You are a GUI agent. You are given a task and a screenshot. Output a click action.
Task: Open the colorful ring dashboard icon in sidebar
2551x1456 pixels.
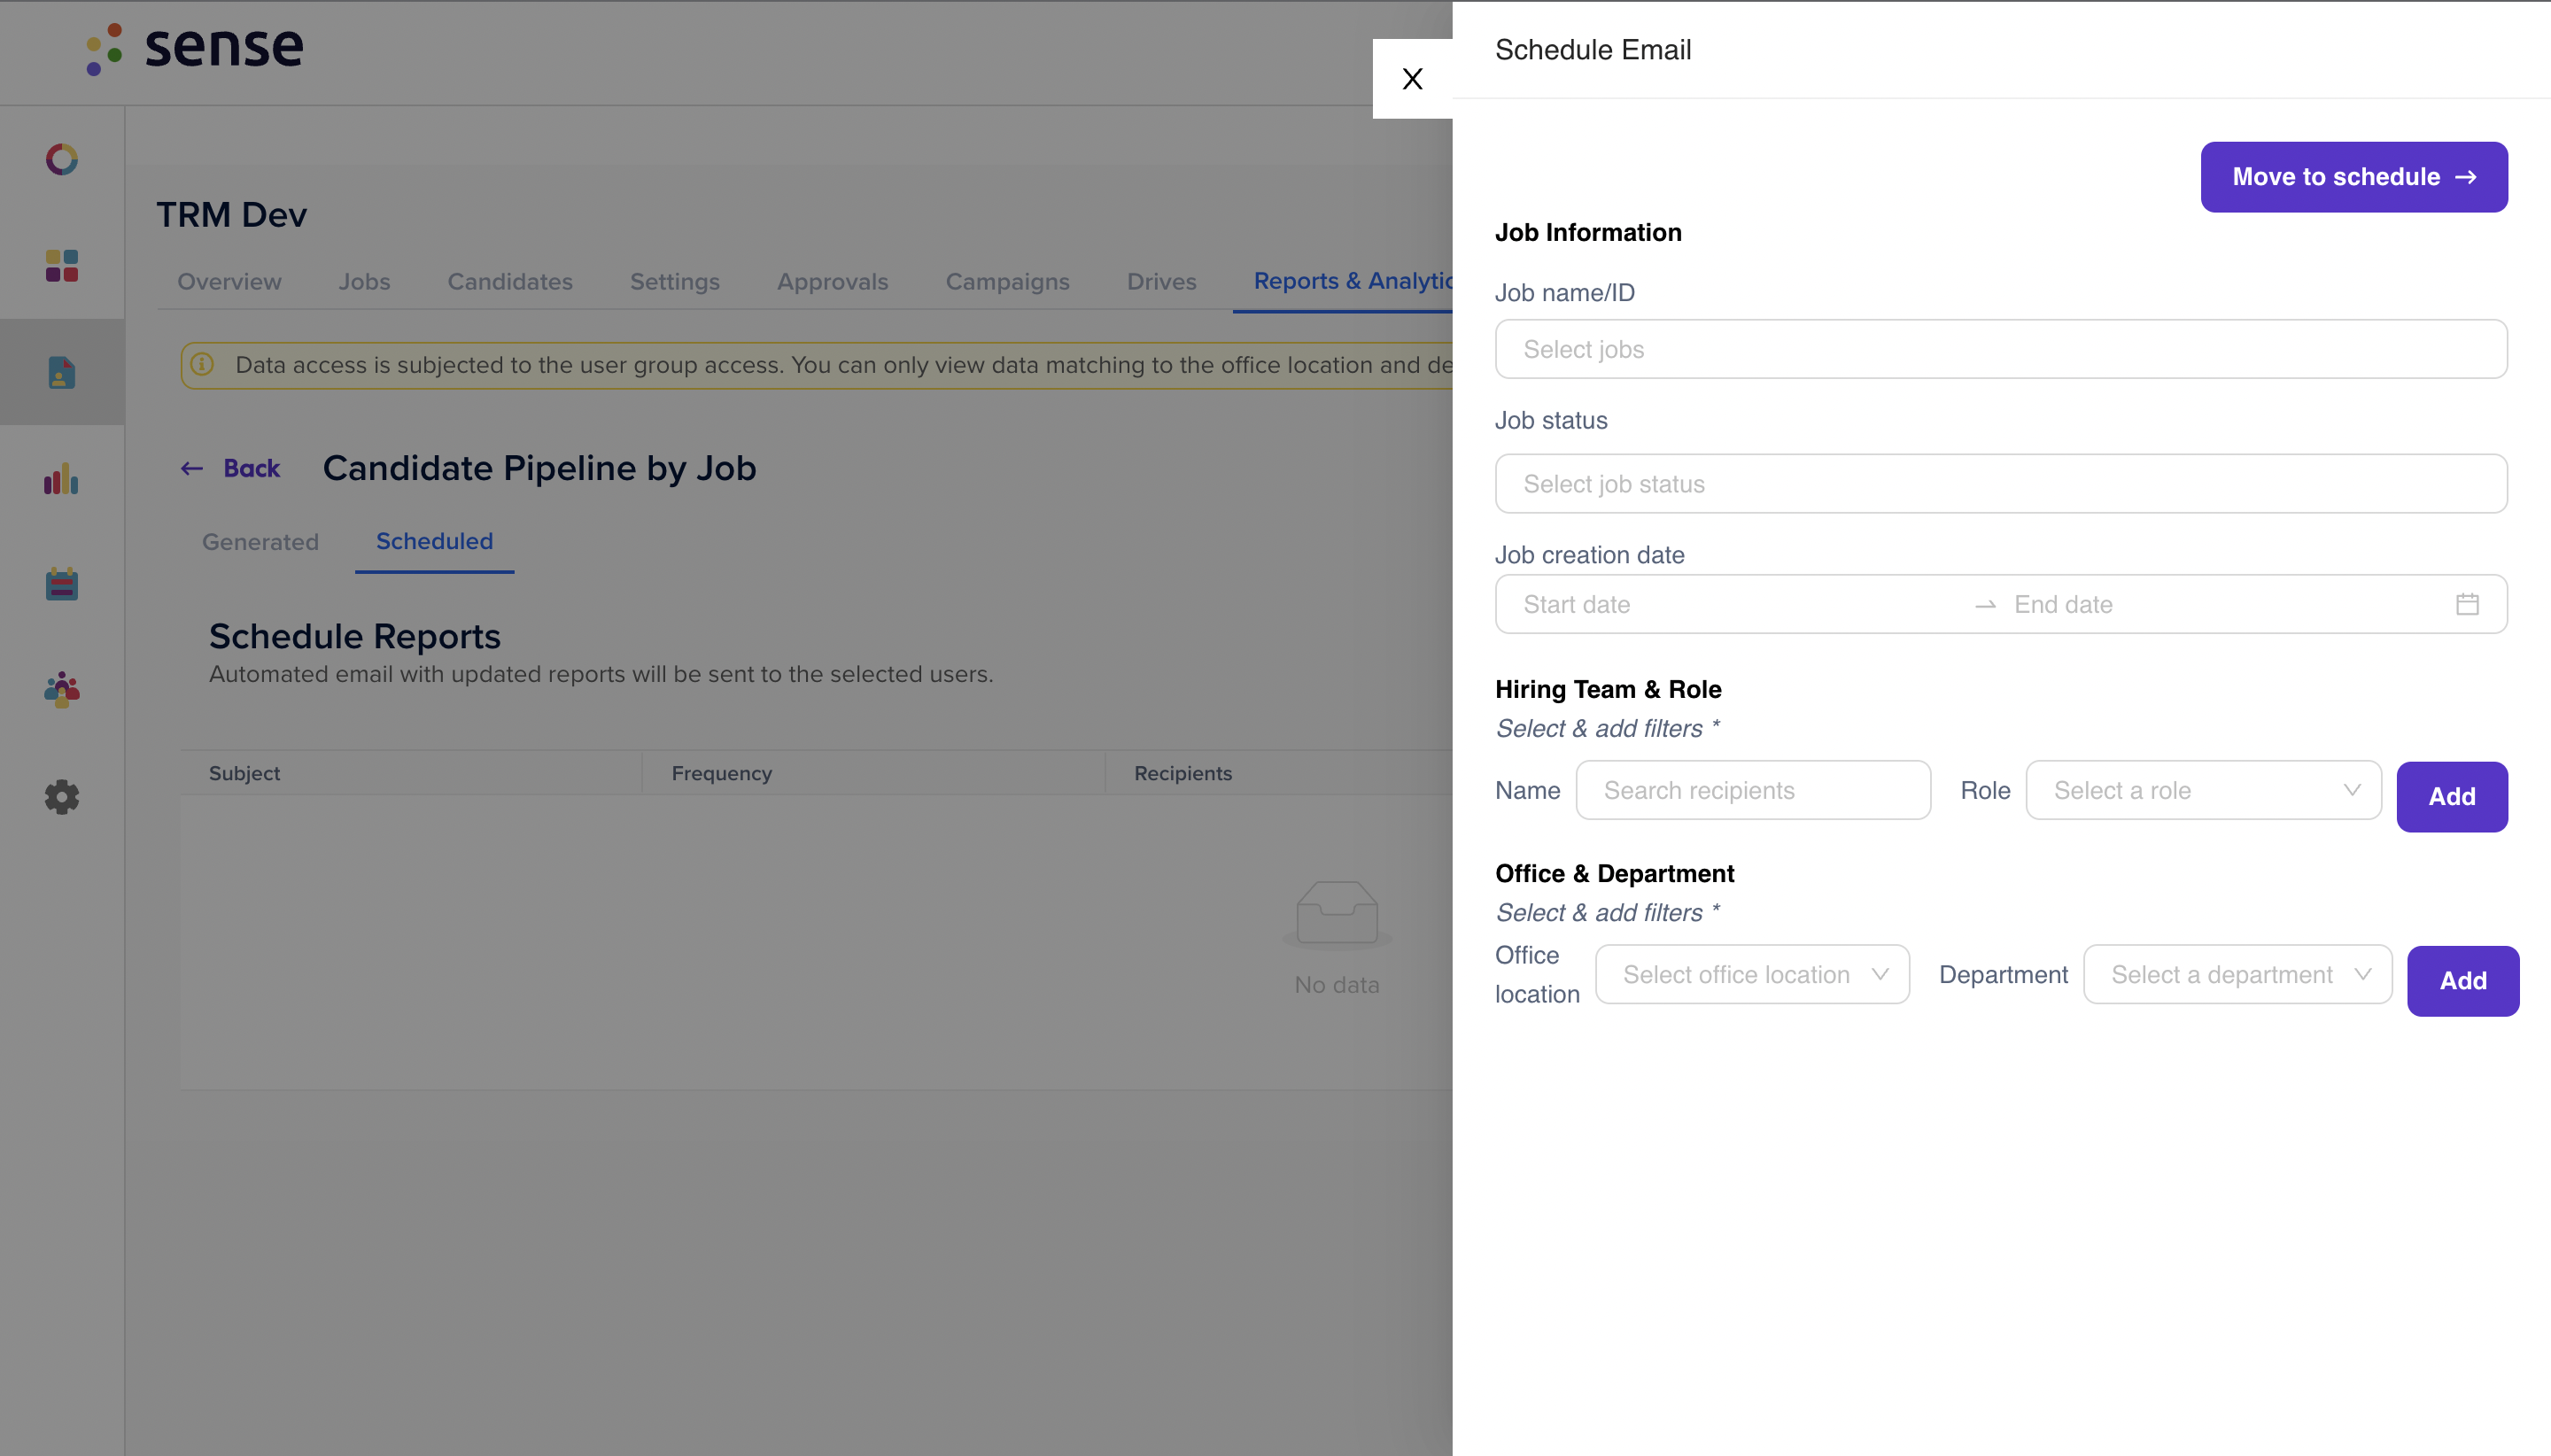62,159
